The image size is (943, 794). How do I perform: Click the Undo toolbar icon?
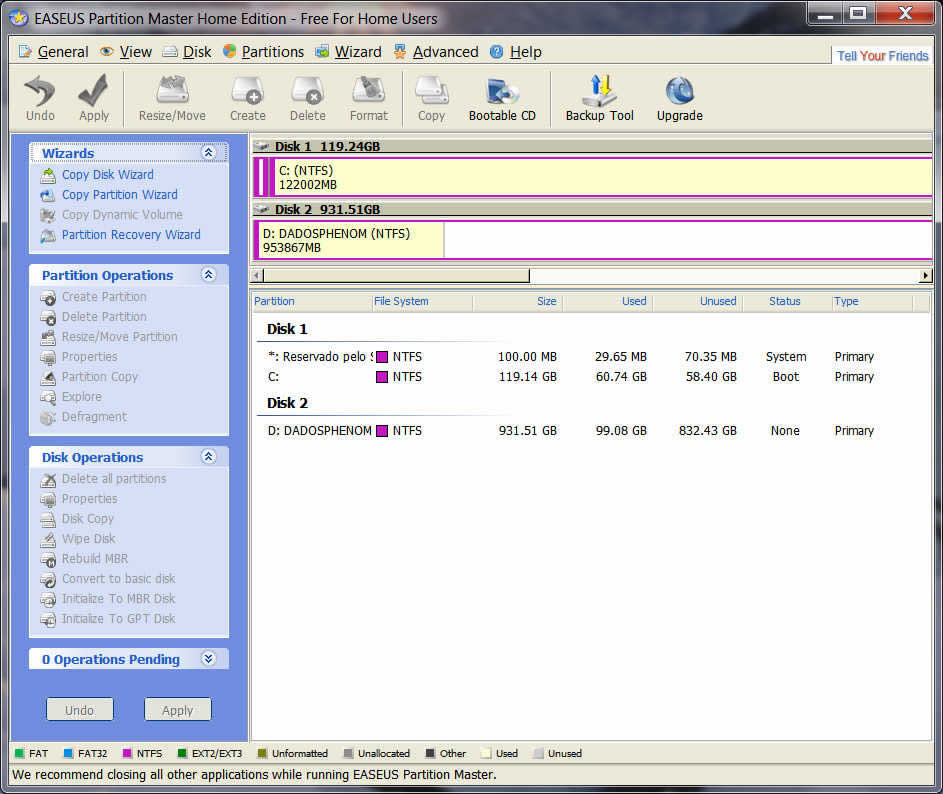(x=40, y=99)
